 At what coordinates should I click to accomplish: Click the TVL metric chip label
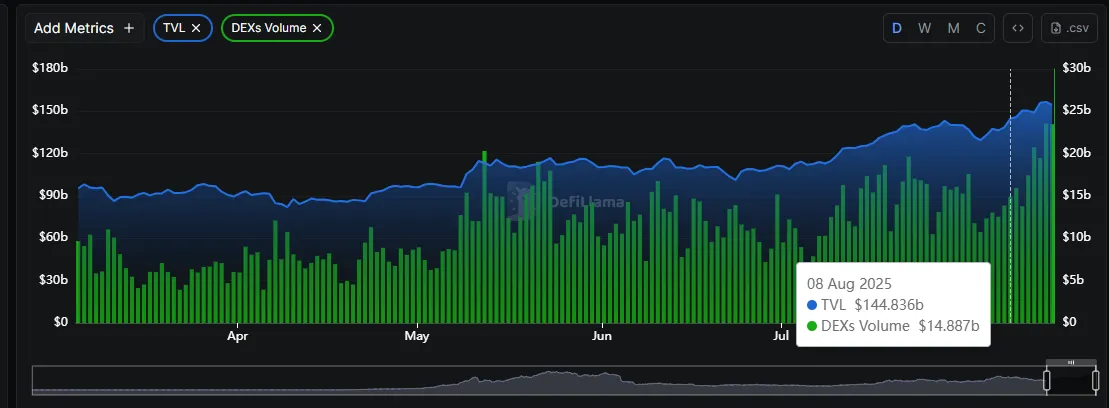click(x=173, y=28)
